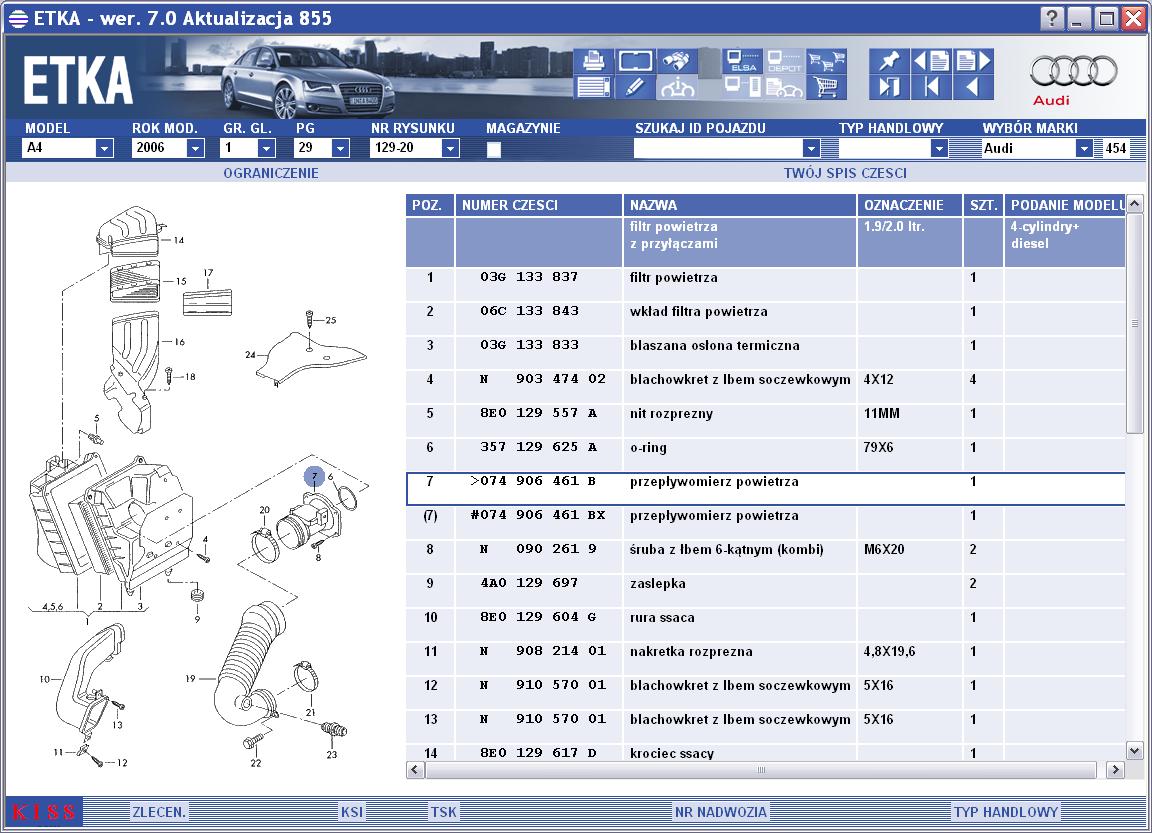Open the MODEL dropdown showing A4
The width and height of the screenshot is (1152, 833).
(x=104, y=148)
